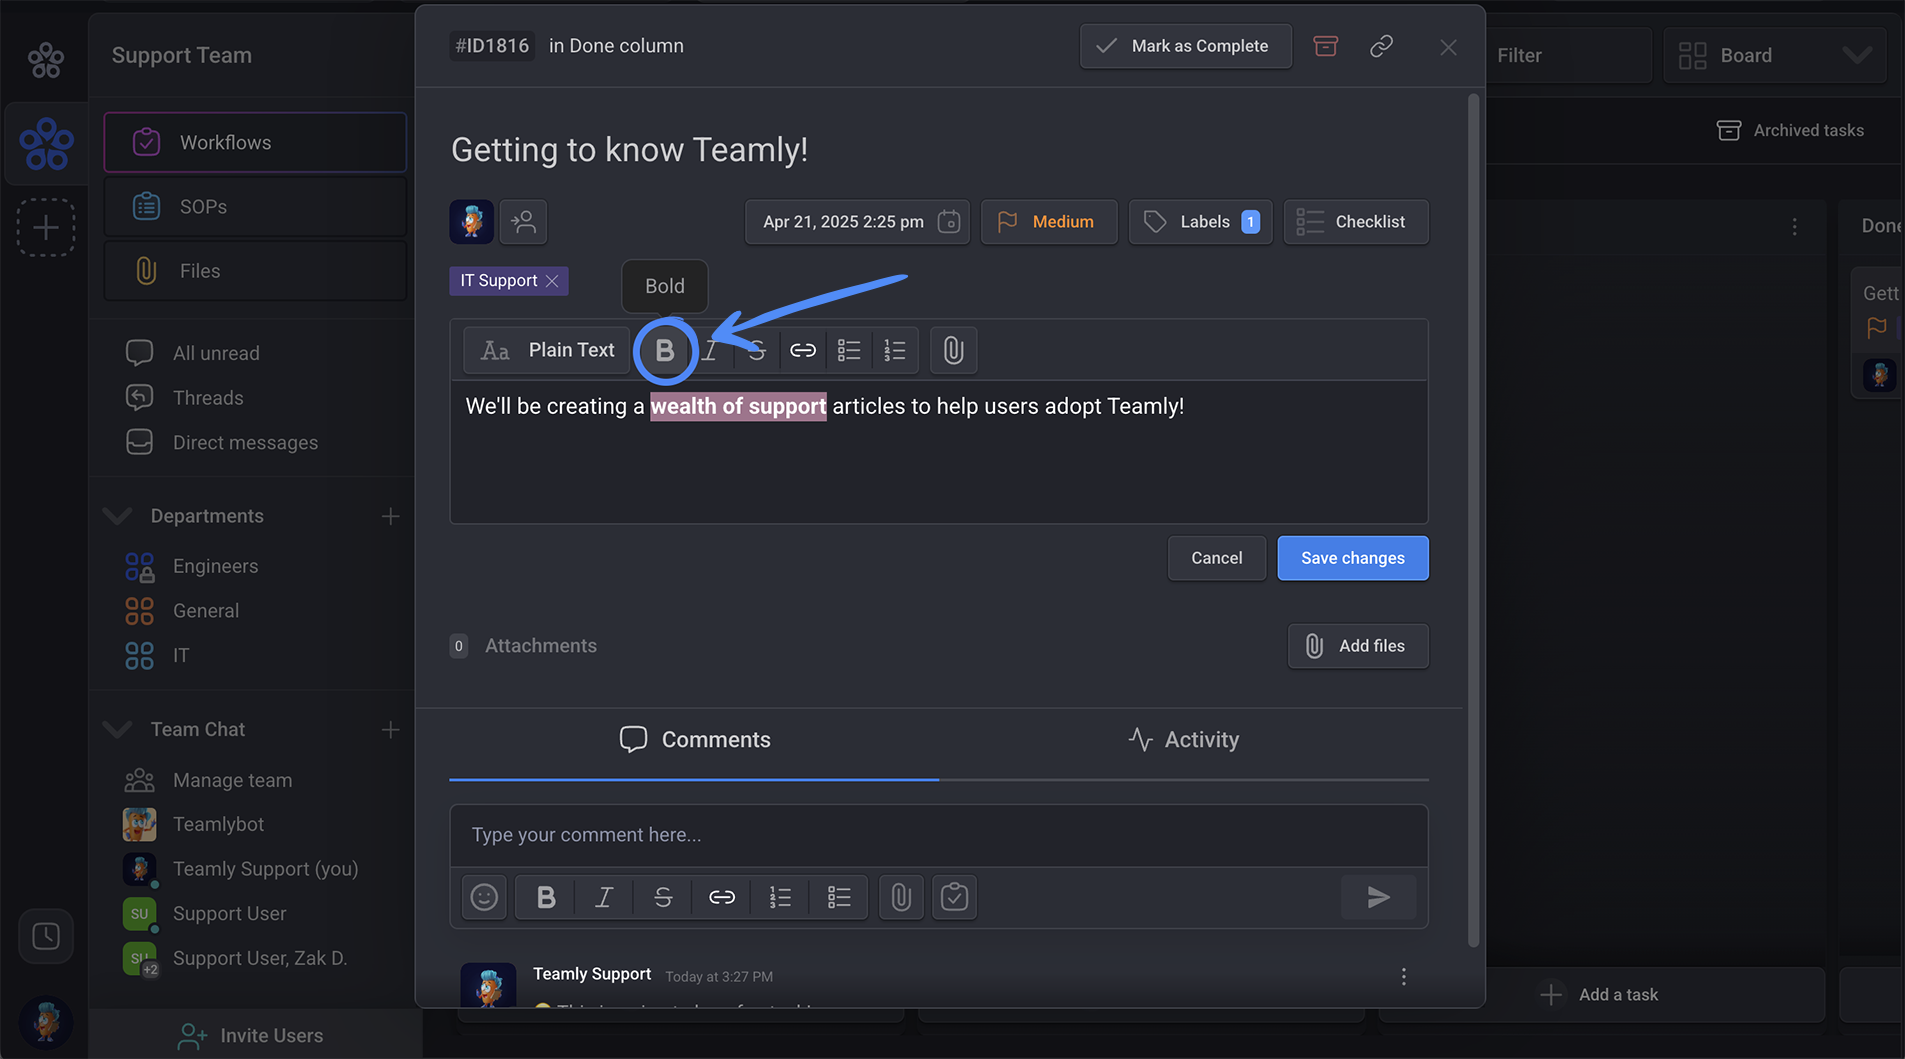1905x1059 pixels.
Task: Open the due date picker Apr 21, 2025
Action: point(857,222)
